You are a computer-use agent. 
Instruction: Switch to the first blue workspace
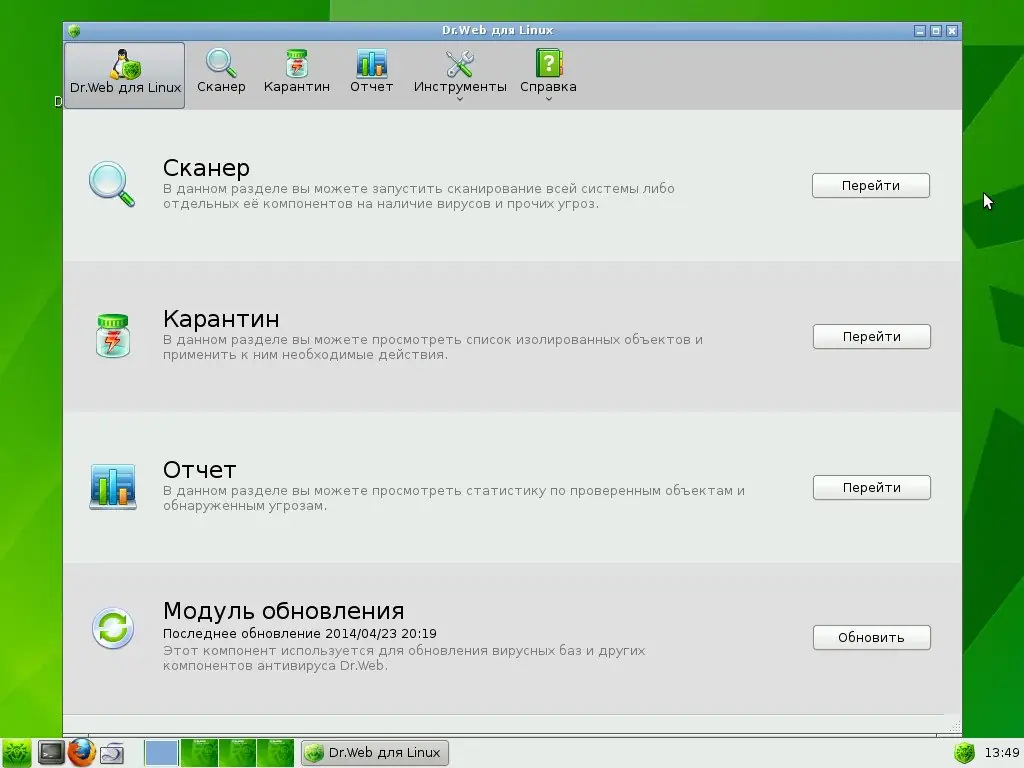coord(161,752)
